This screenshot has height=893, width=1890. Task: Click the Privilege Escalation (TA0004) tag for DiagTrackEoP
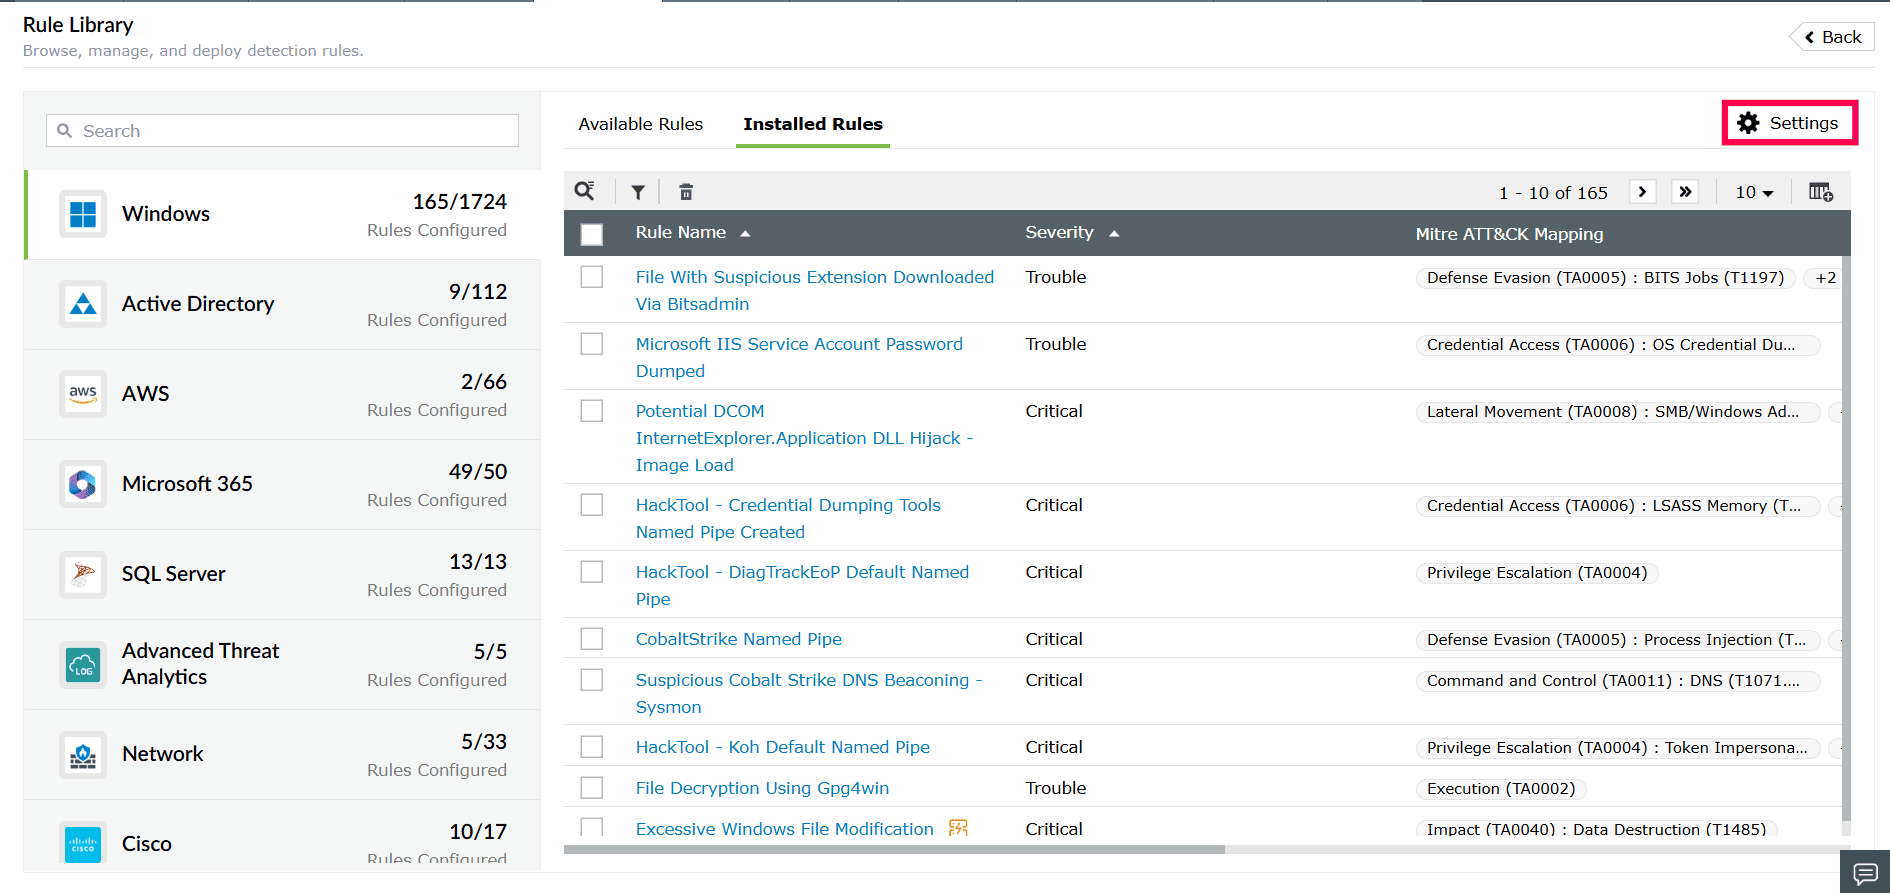[1537, 573]
